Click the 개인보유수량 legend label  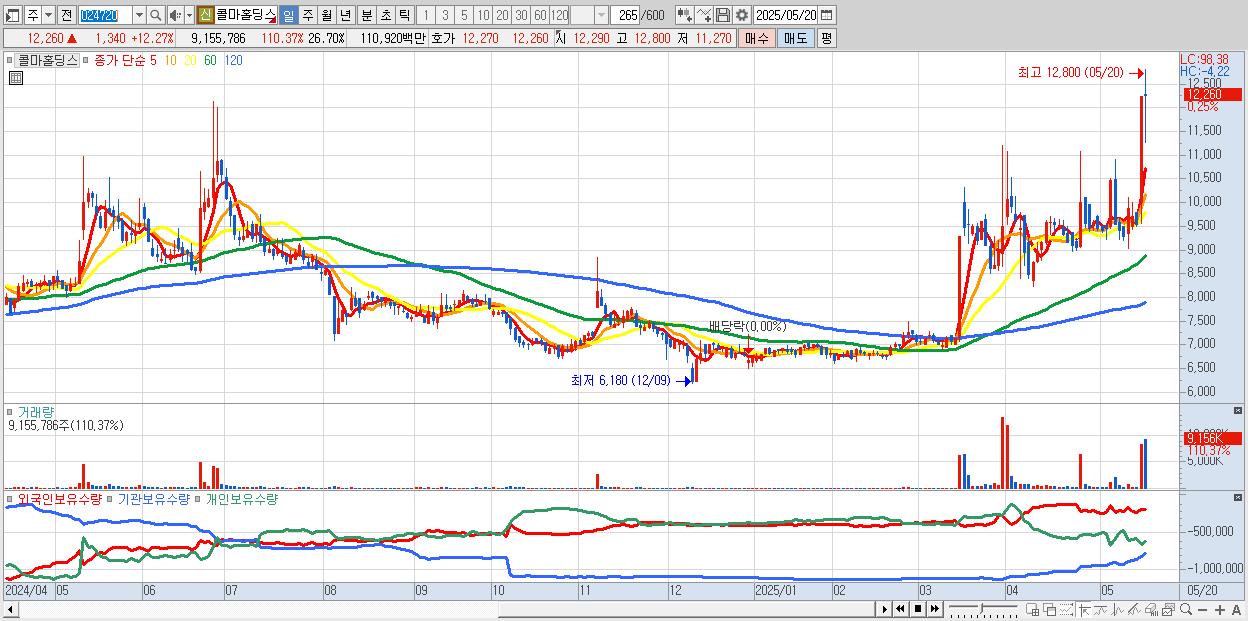click(x=240, y=498)
